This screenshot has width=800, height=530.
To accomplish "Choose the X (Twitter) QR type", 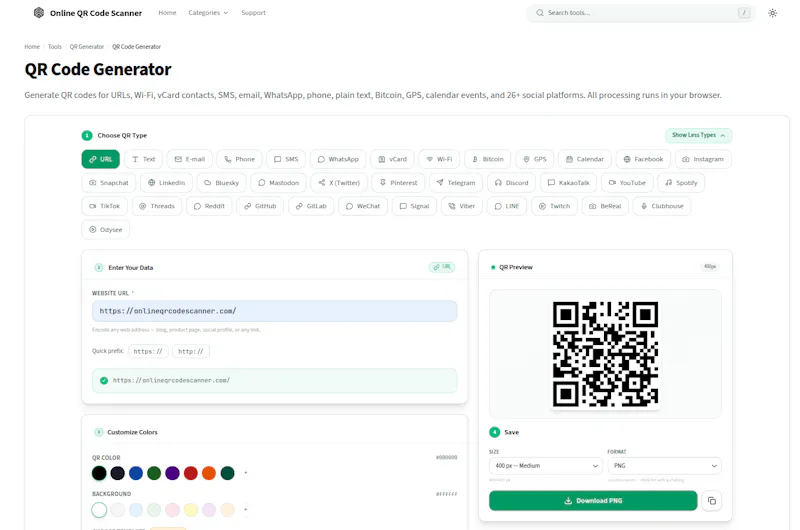I will [339, 183].
